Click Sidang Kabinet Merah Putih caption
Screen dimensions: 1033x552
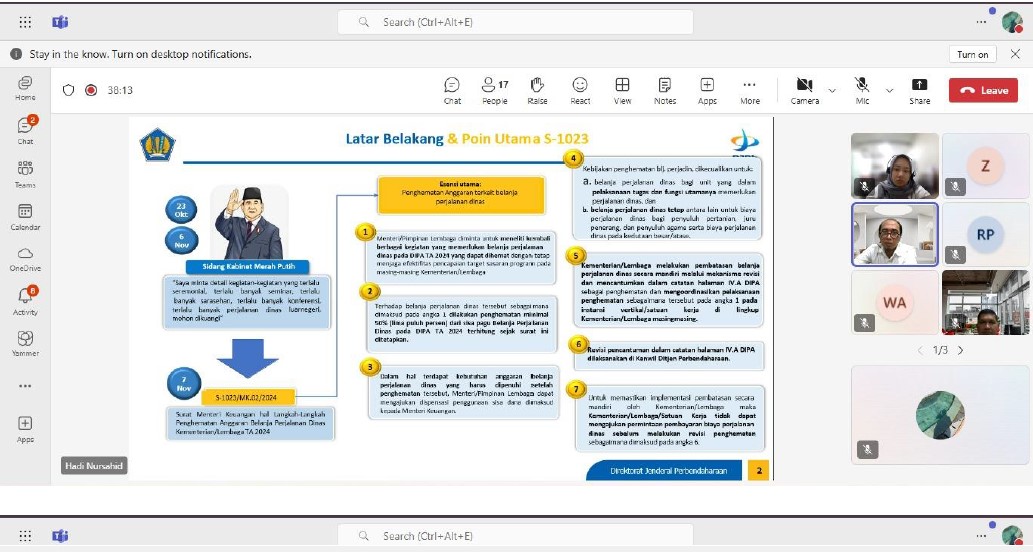(x=248, y=267)
